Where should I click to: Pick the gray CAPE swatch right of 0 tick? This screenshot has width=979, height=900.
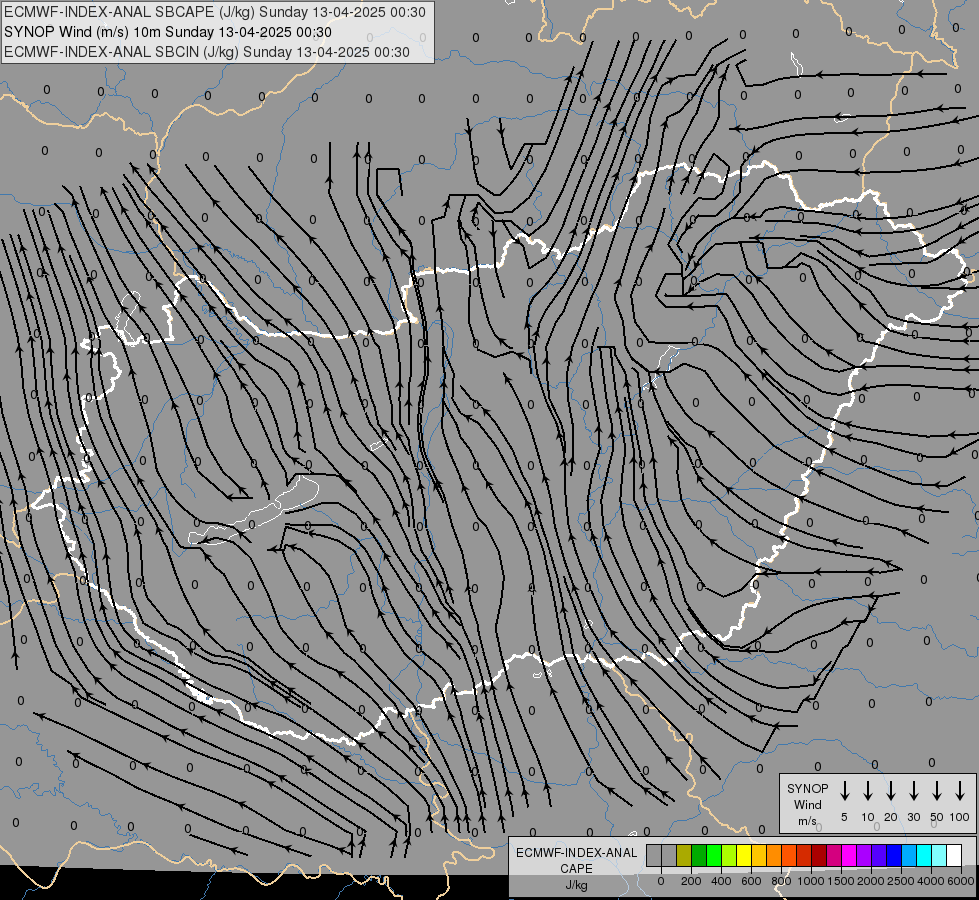click(x=669, y=855)
